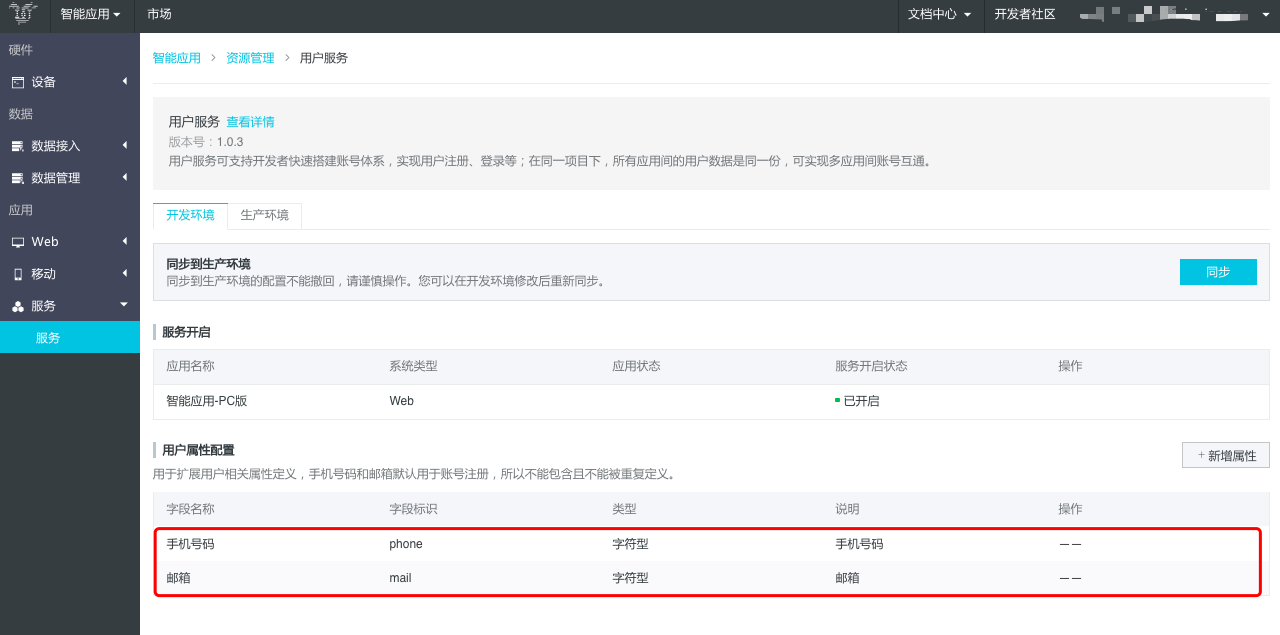Viewport: 1280px width, 635px height.
Task: Click the 同步 button
Action: pos(1218,272)
